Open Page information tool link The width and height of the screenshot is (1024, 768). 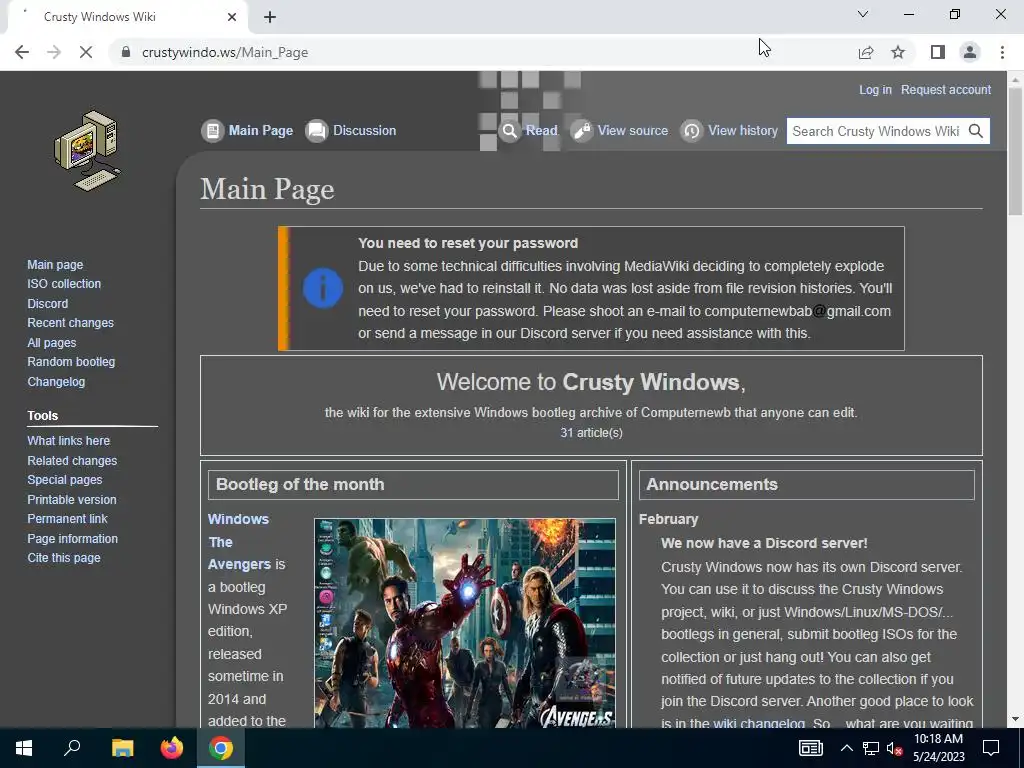[72, 539]
